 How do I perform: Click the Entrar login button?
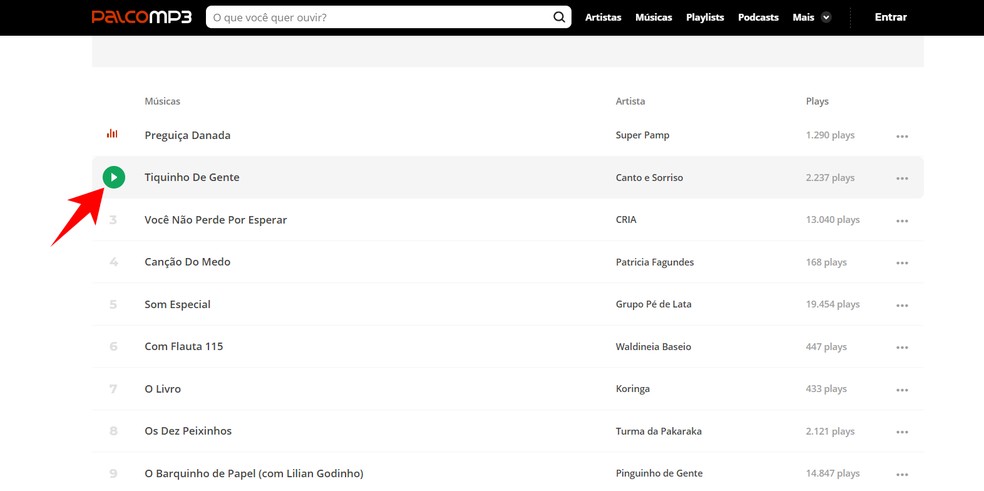(891, 17)
